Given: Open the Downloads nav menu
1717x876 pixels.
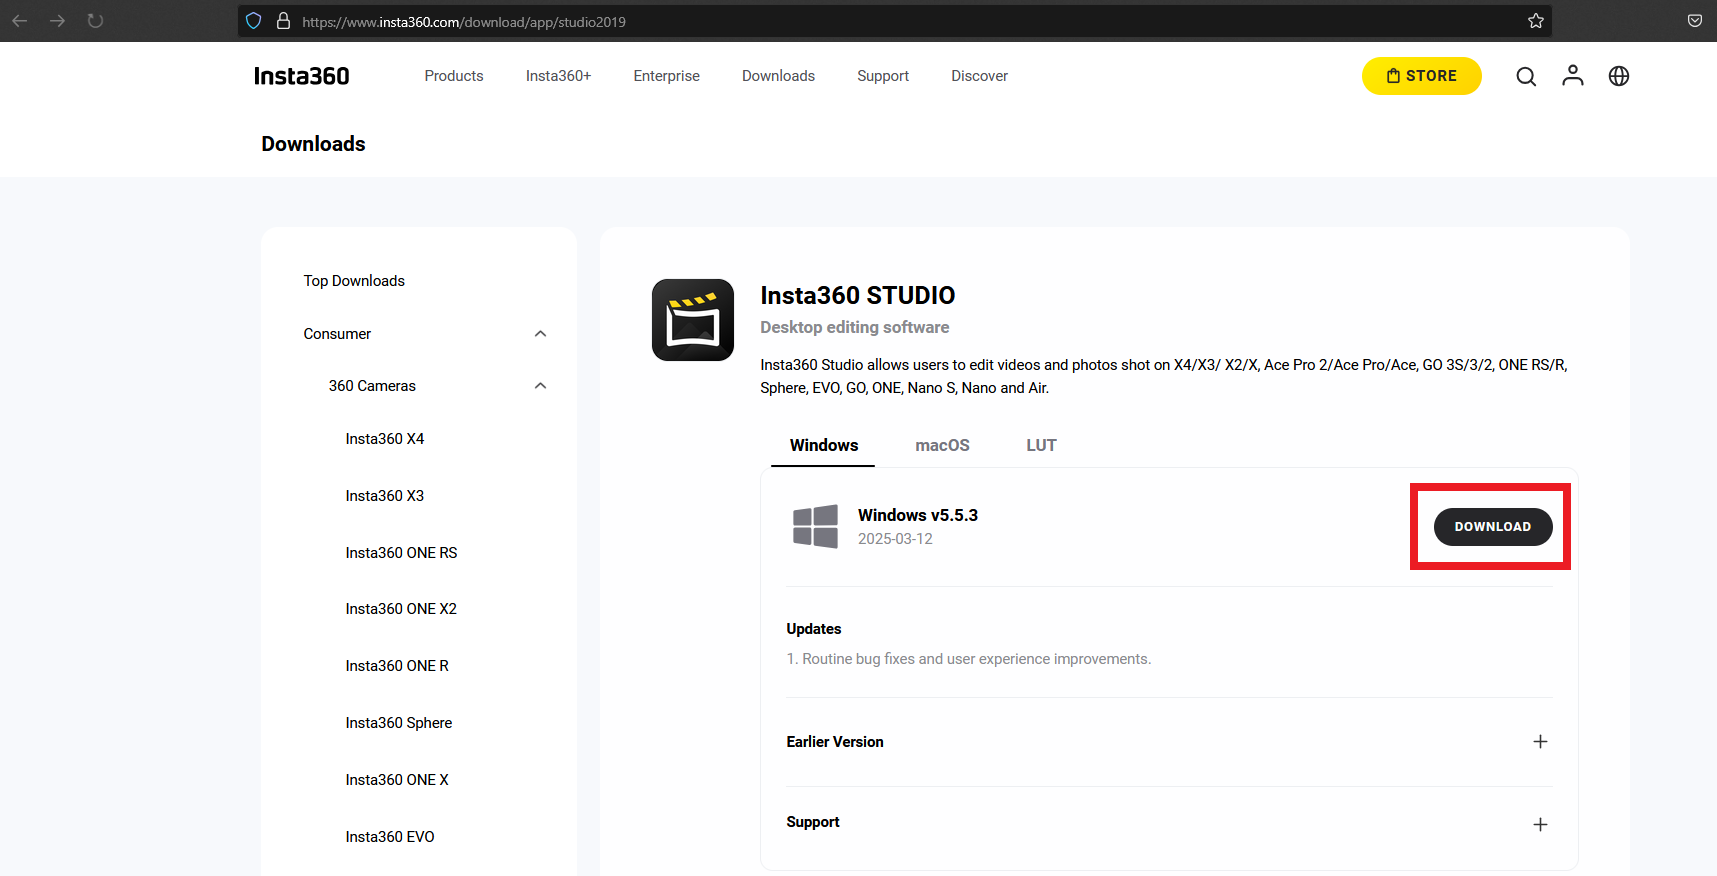Looking at the screenshot, I should [779, 76].
